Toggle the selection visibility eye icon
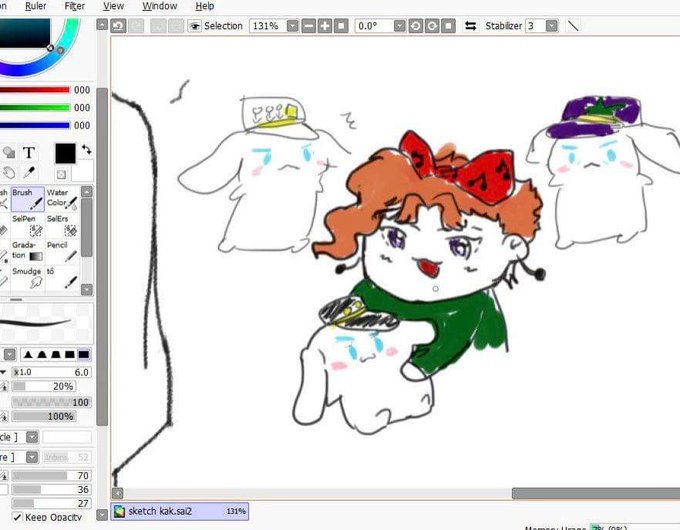The image size is (680, 530). (x=194, y=26)
